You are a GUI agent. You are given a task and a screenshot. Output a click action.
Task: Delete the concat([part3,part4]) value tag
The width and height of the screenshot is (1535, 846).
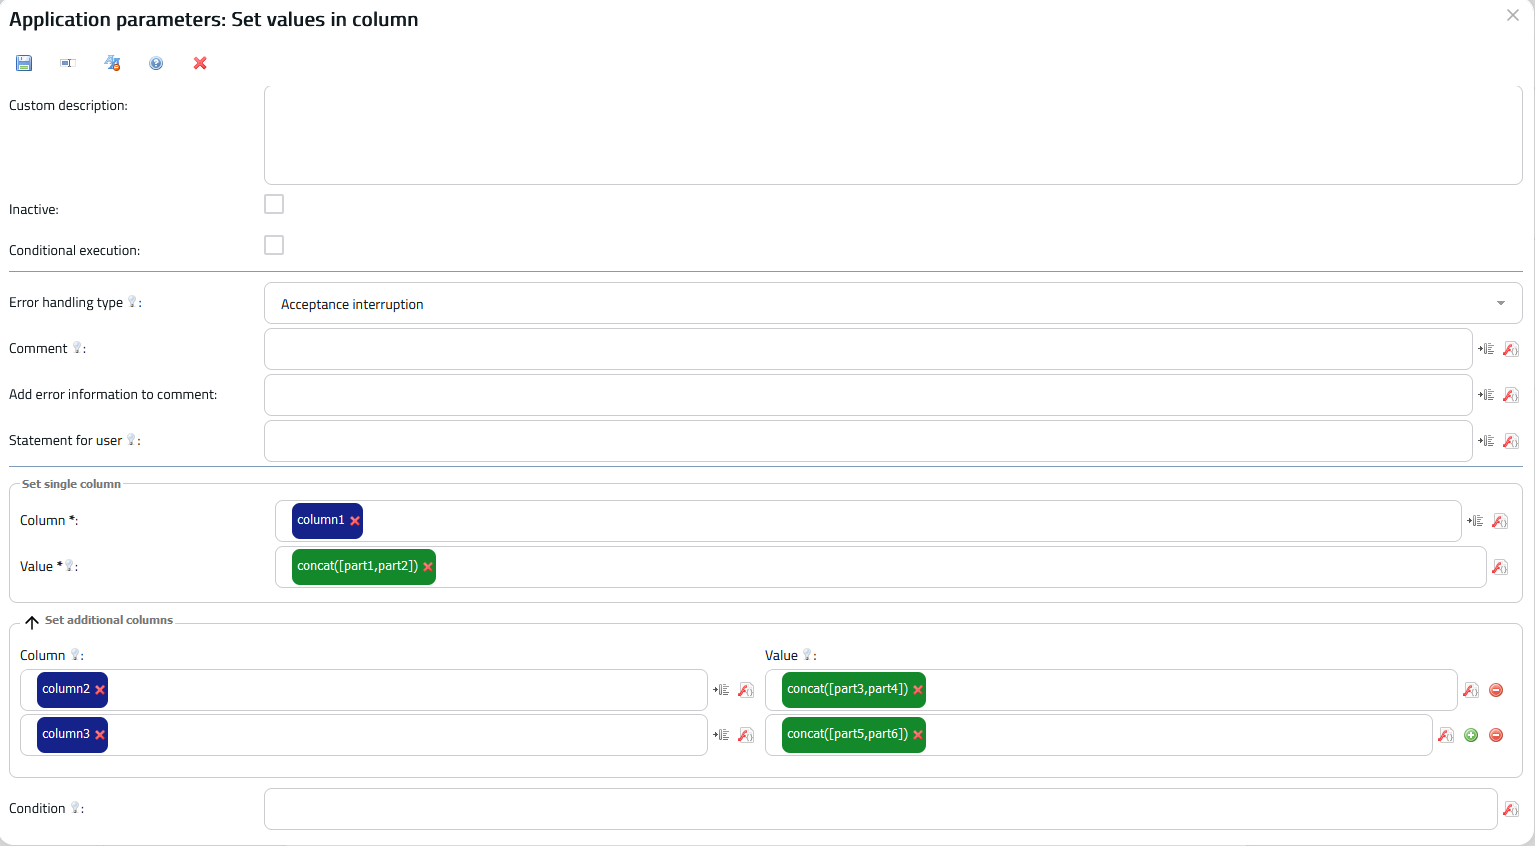pos(918,690)
